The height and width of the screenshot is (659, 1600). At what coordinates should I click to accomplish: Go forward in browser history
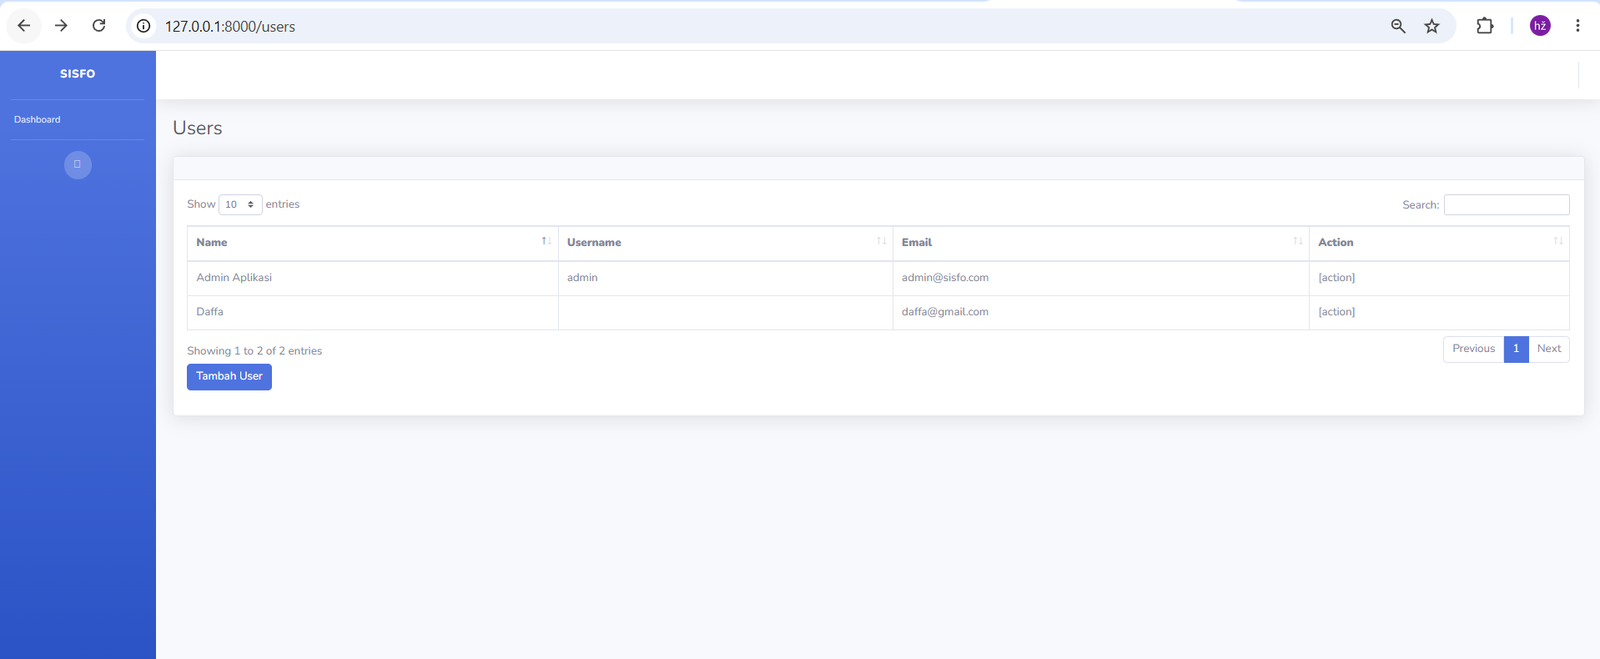coord(61,26)
